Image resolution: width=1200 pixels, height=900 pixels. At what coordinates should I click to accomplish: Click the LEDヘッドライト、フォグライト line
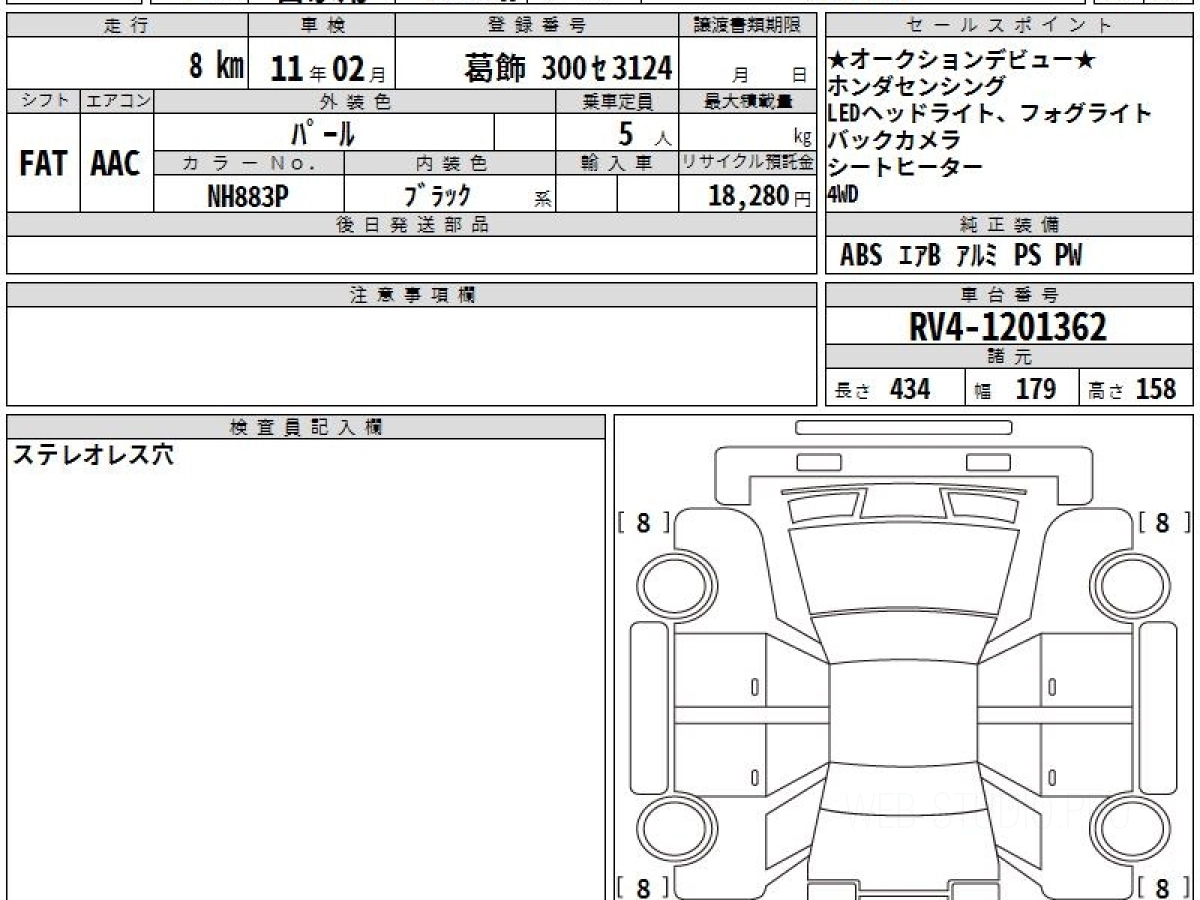point(990,113)
